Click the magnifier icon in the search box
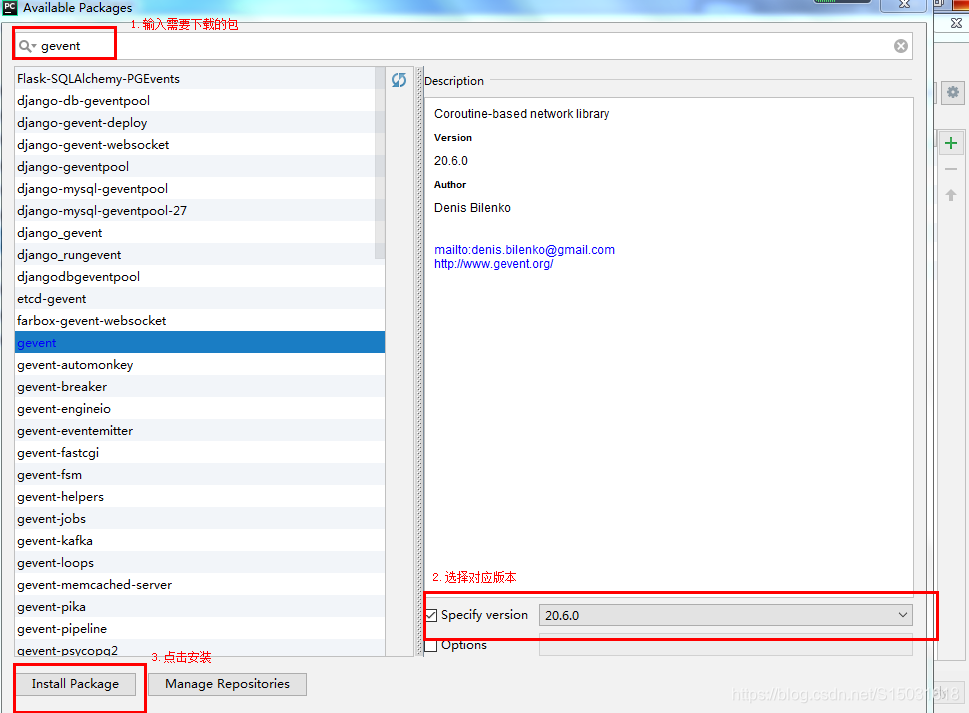This screenshot has height=713, width=969. pos(22,45)
